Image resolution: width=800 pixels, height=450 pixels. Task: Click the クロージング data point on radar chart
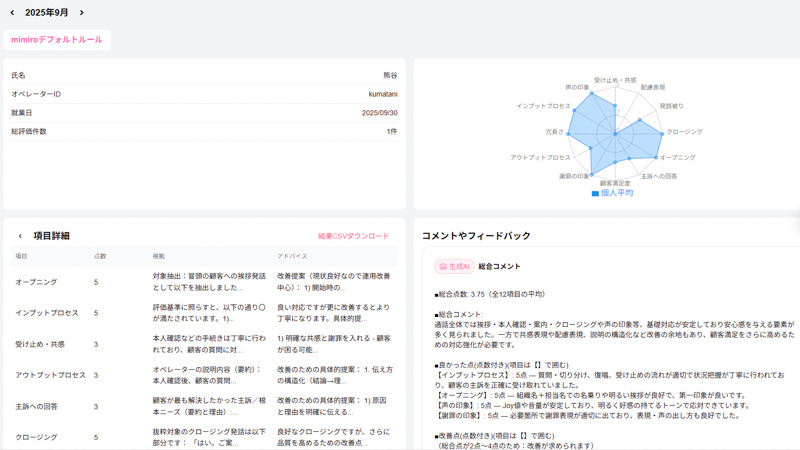click(661, 132)
